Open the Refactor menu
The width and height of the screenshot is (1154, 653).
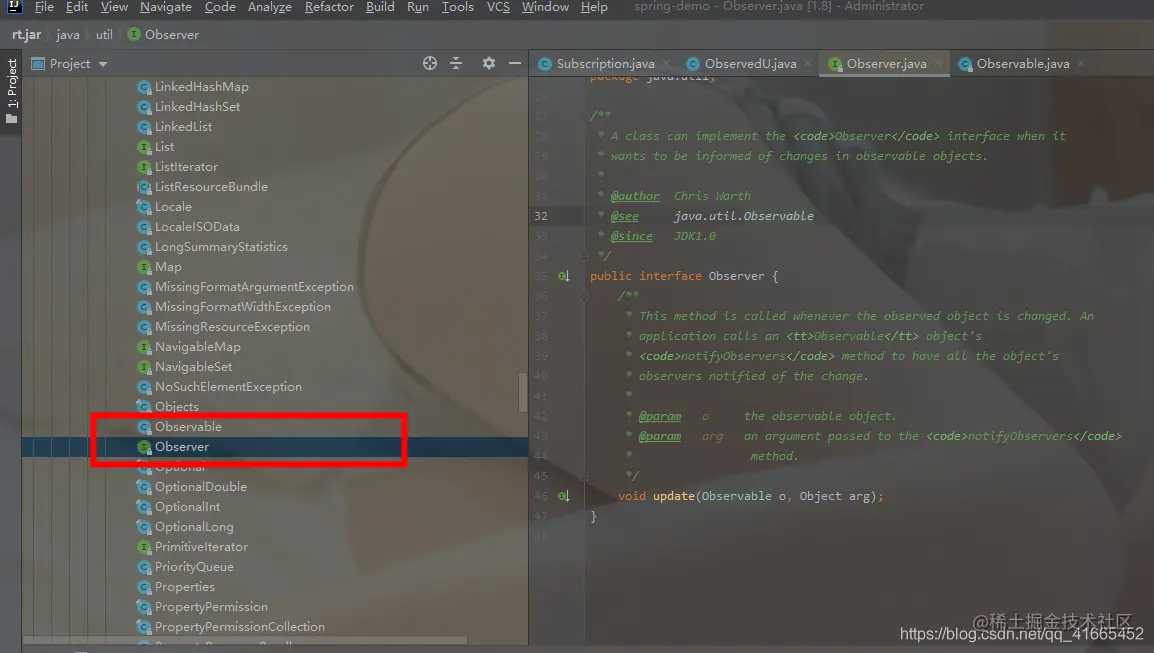tap(329, 7)
